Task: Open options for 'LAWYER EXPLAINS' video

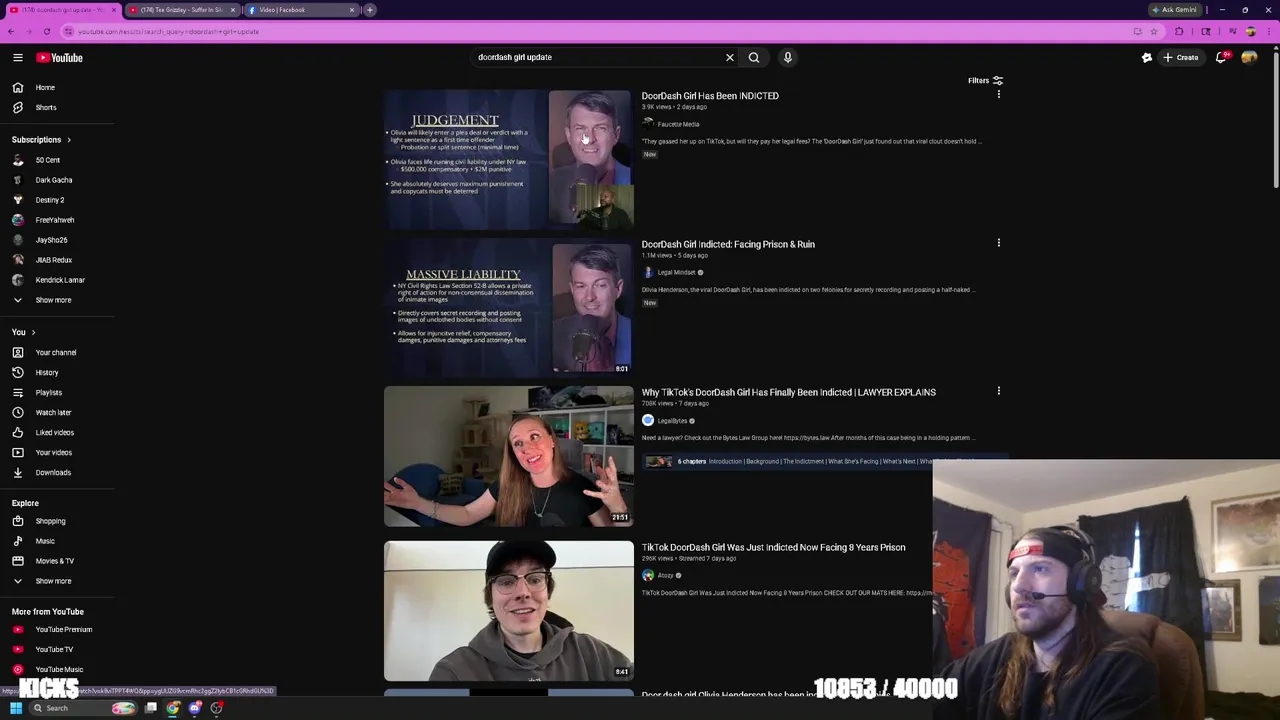Action: pyautogui.click(x=998, y=391)
